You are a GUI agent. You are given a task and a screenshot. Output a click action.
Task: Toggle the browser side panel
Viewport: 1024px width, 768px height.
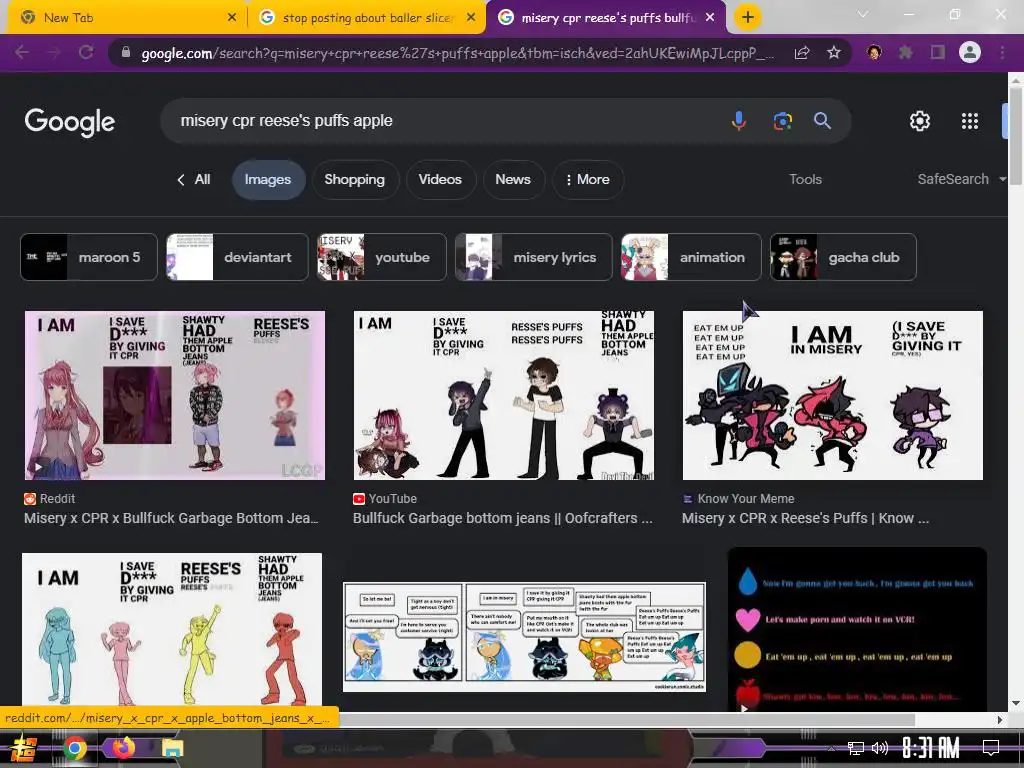938,52
